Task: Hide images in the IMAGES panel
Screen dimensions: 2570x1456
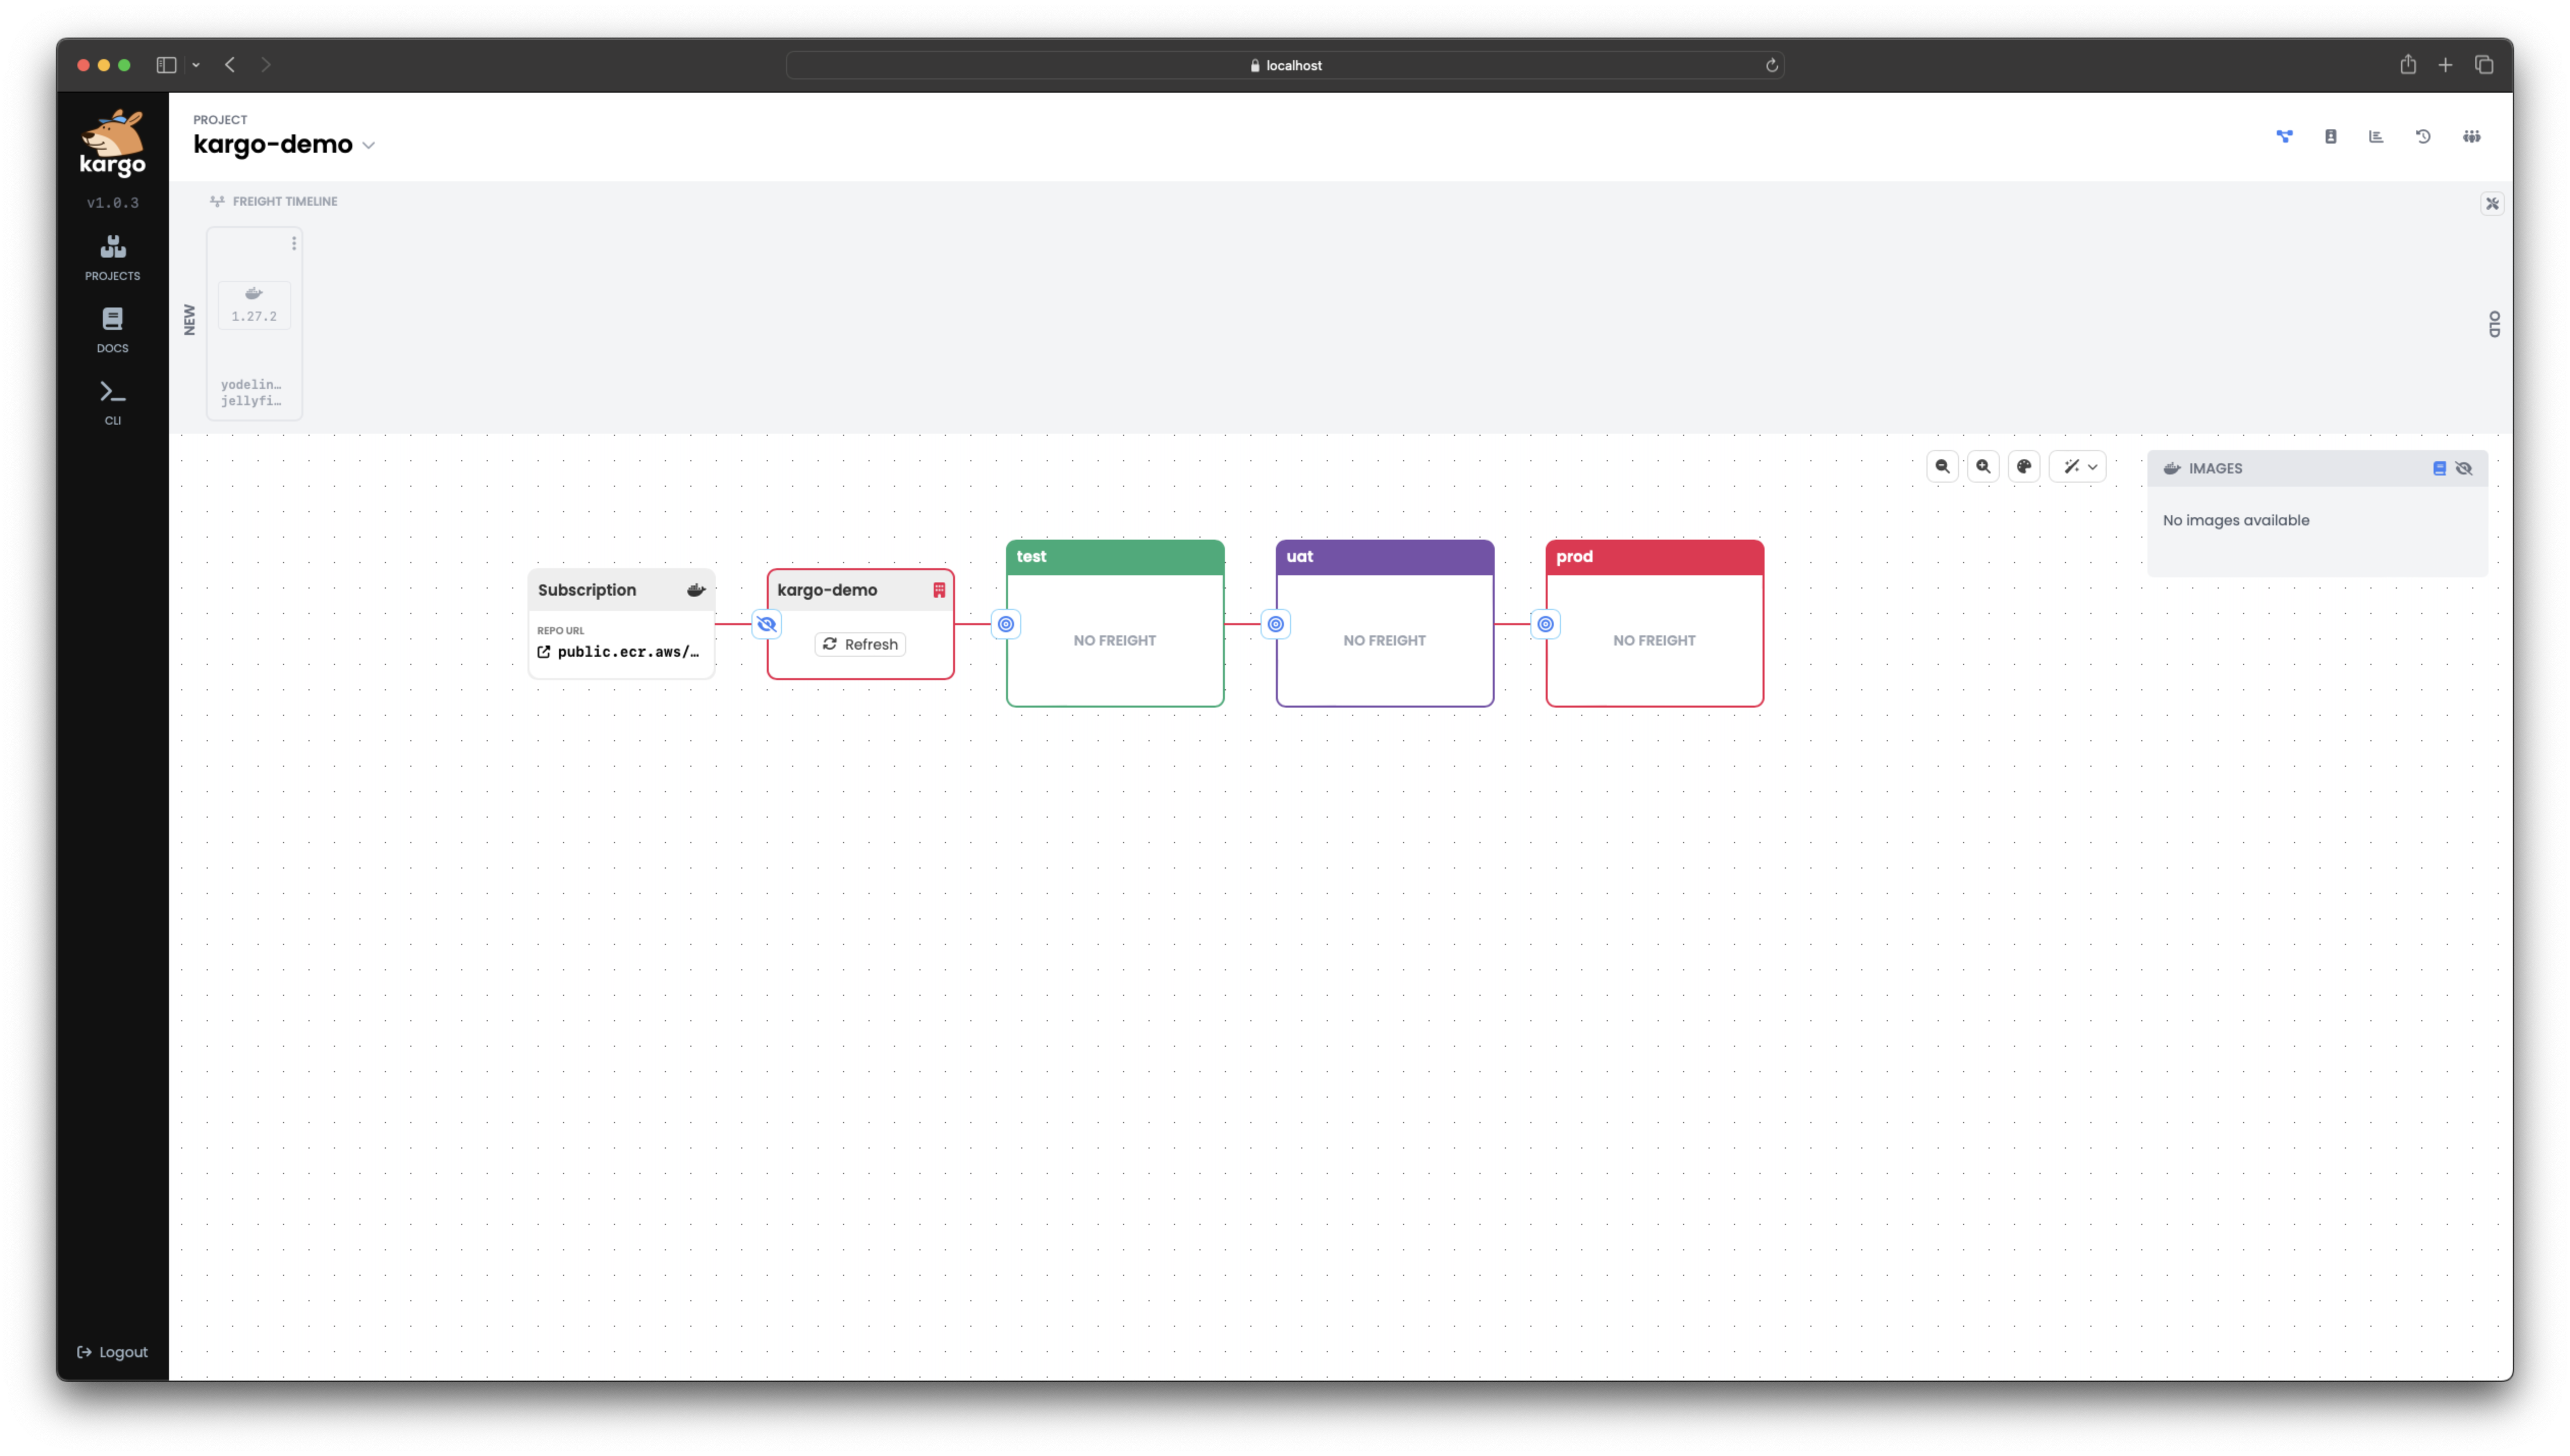Action: coord(2463,467)
